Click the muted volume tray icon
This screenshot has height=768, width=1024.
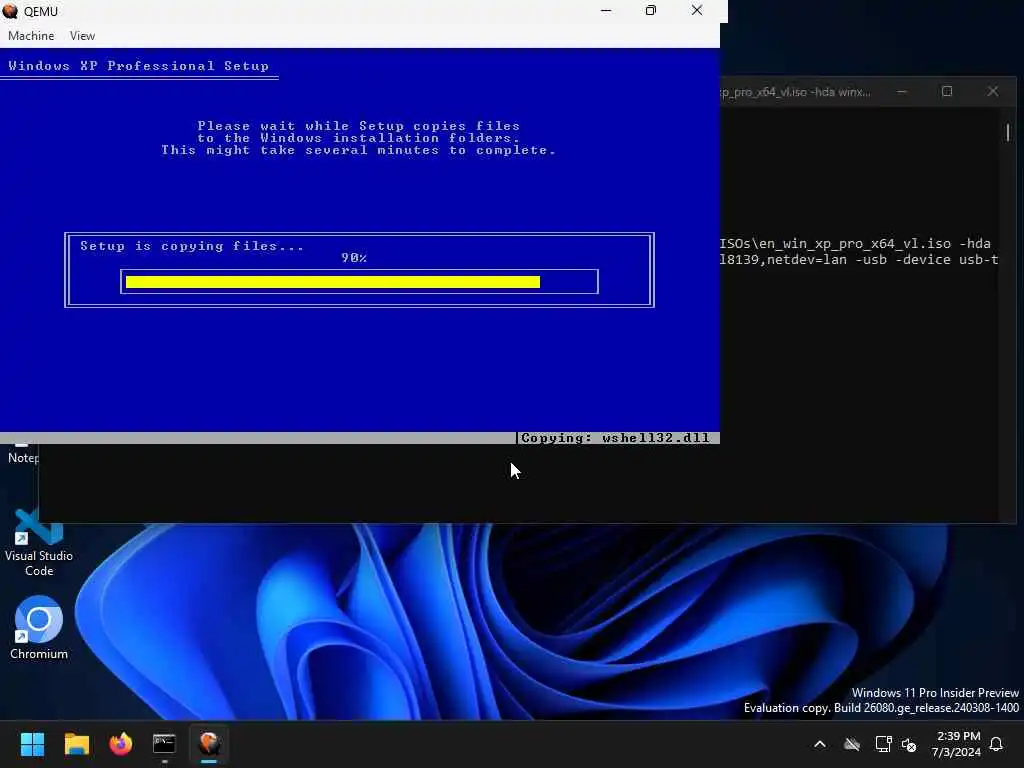click(908, 744)
